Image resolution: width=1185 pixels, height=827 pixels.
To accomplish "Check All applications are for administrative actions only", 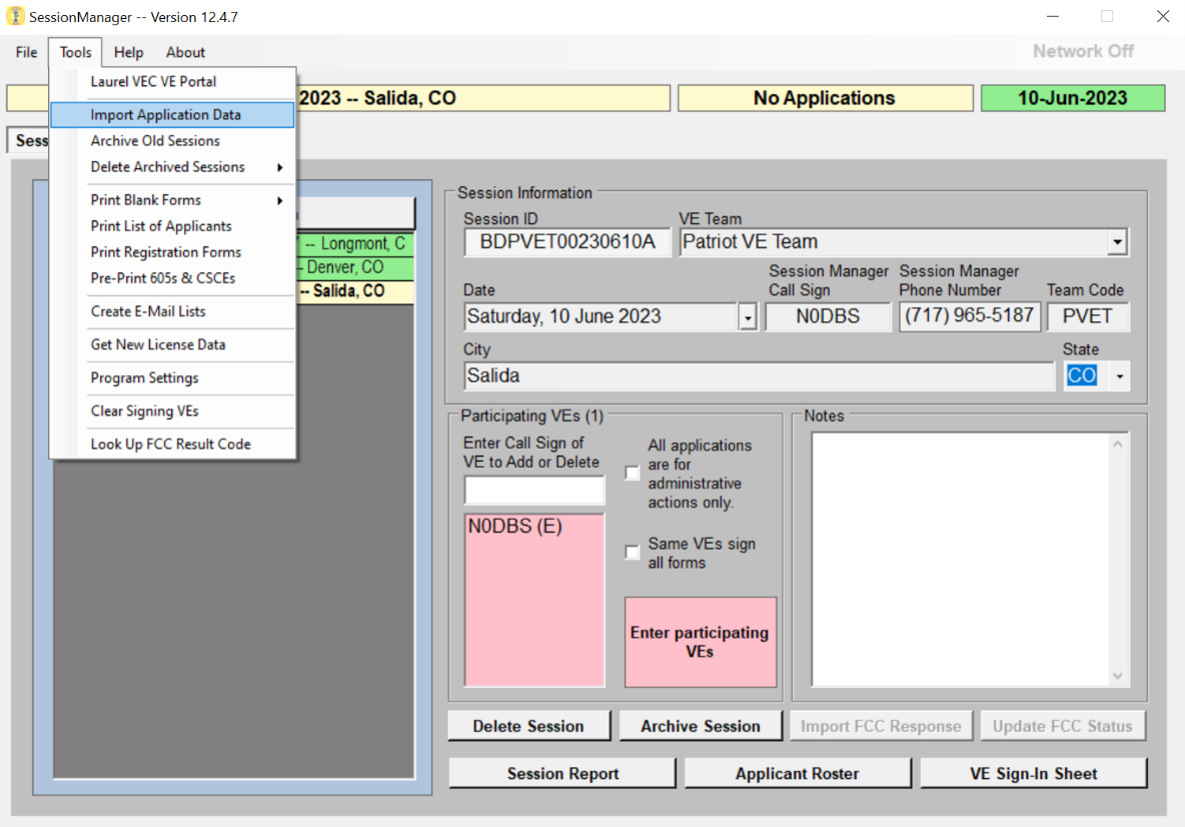I will click(633, 473).
